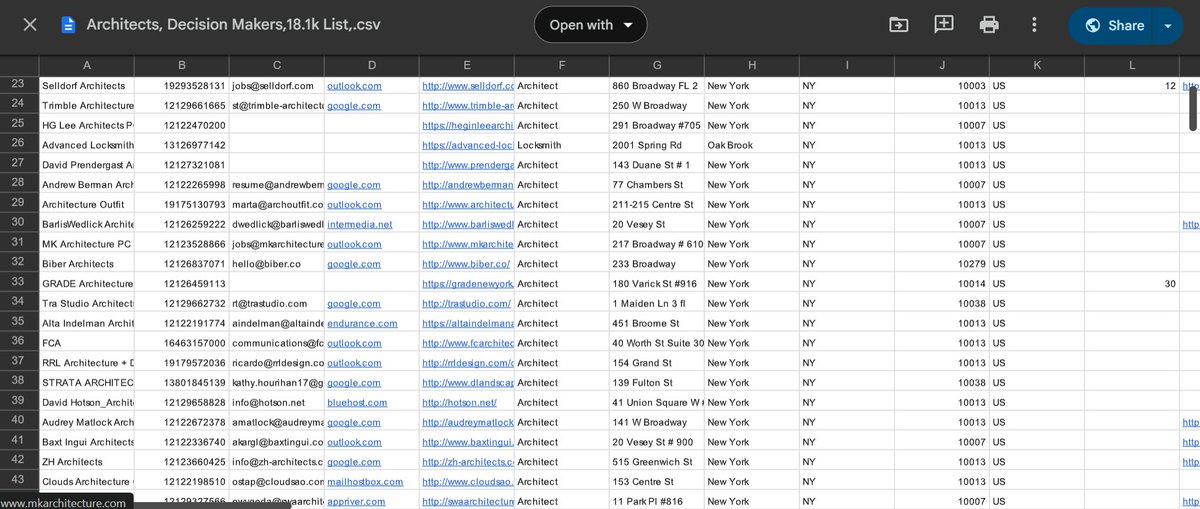1200x509 pixels.
Task: Click endurance.com provider link
Action: point(362,323)
